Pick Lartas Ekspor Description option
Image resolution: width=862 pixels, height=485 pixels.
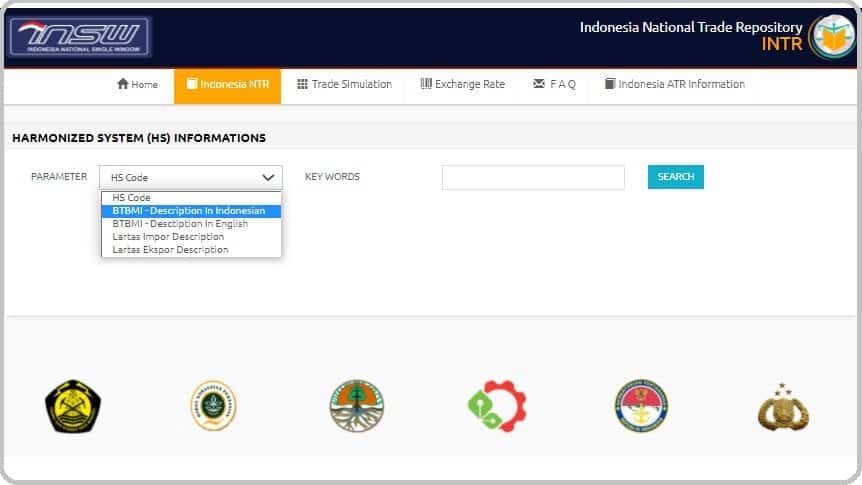(x=191, y=250)
